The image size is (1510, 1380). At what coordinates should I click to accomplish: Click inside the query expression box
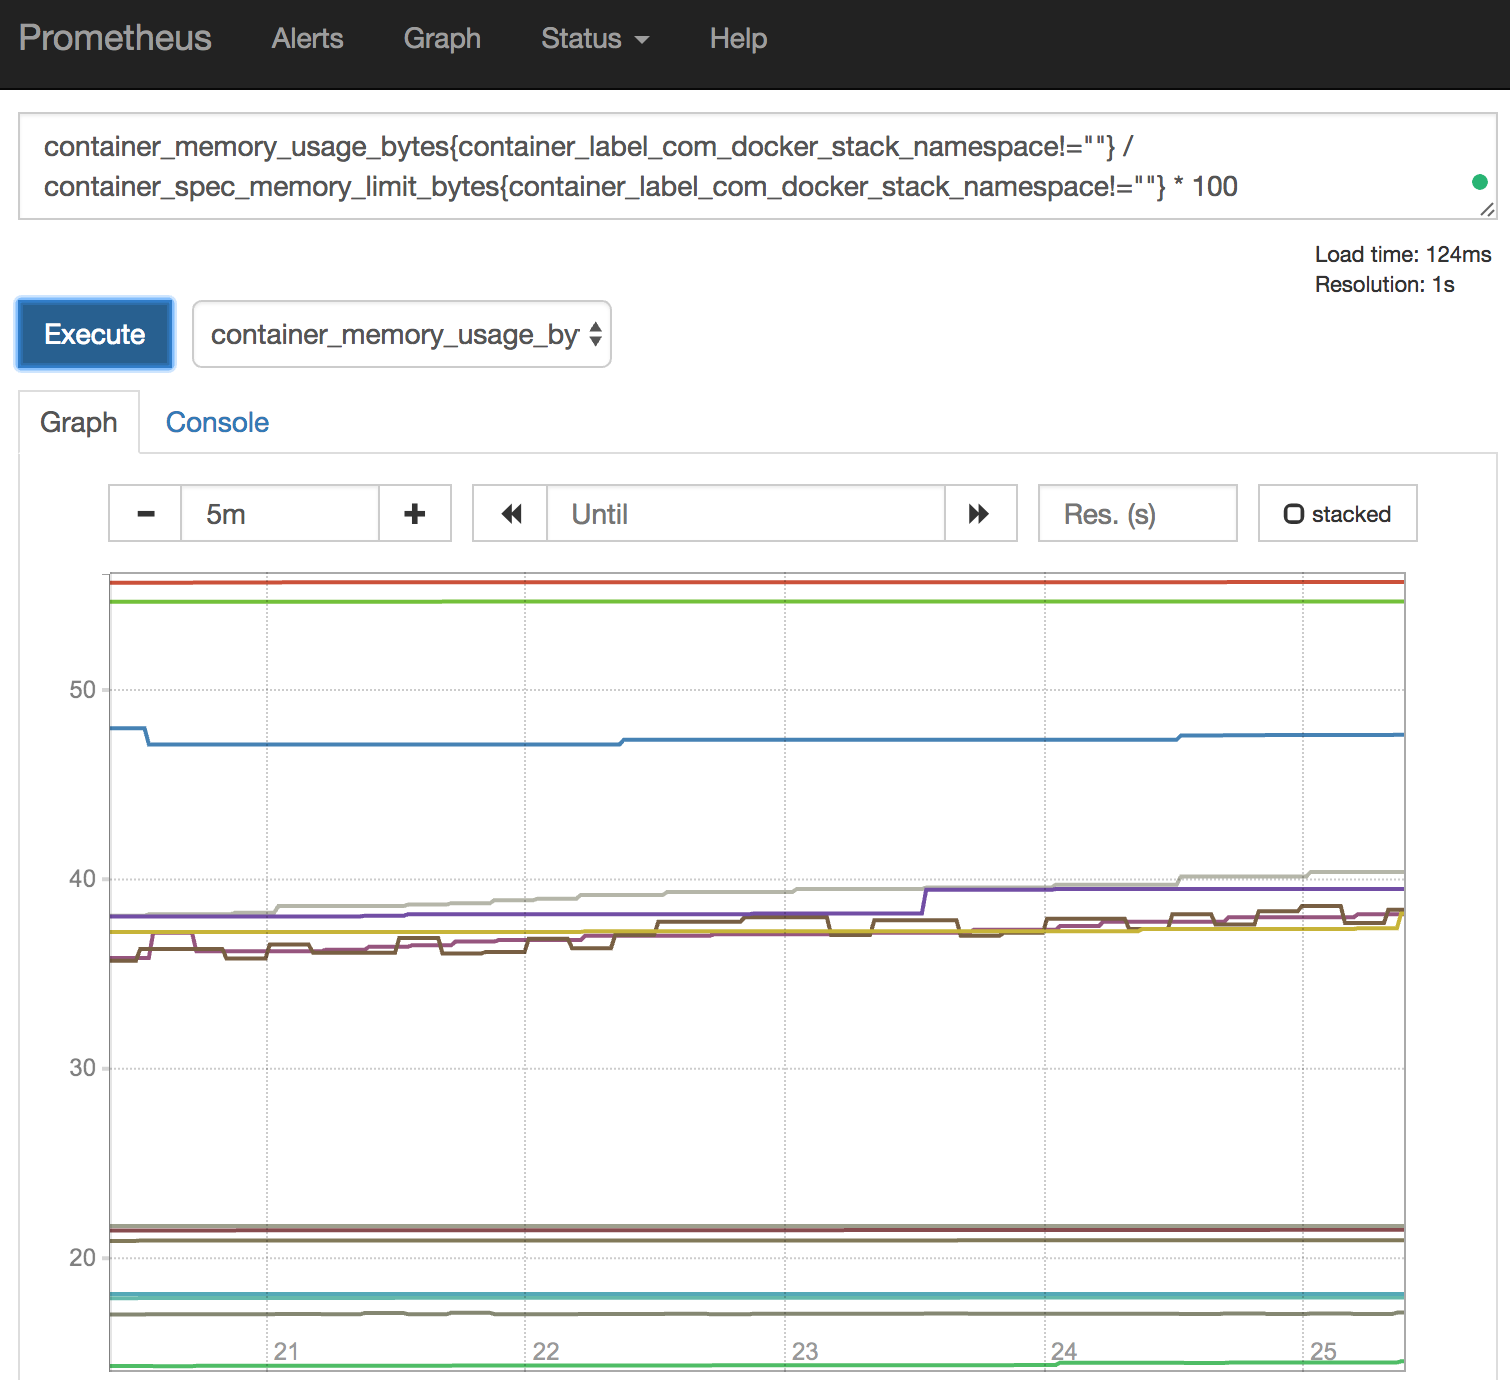pyautogui.click(x=740, y=167)
